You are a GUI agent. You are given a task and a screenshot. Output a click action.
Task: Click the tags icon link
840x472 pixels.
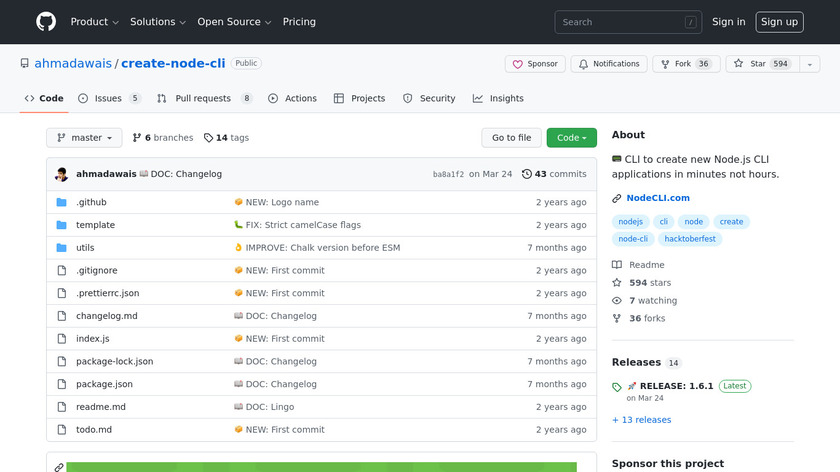pyautogui.click(x=208, y=138)
